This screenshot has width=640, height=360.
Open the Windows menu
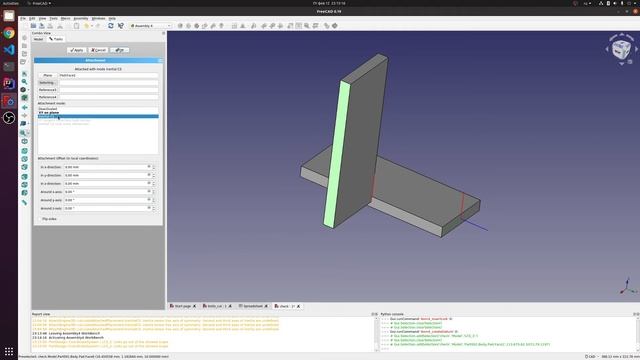pos(98,18)
